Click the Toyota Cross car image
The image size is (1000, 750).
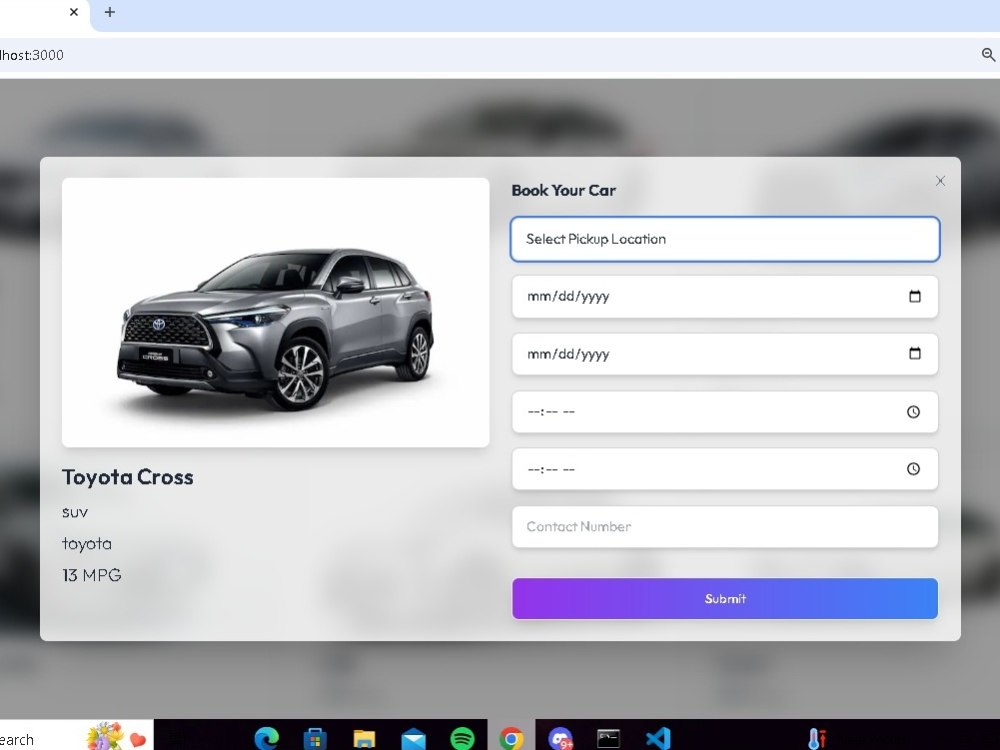[x=276, y=312]
